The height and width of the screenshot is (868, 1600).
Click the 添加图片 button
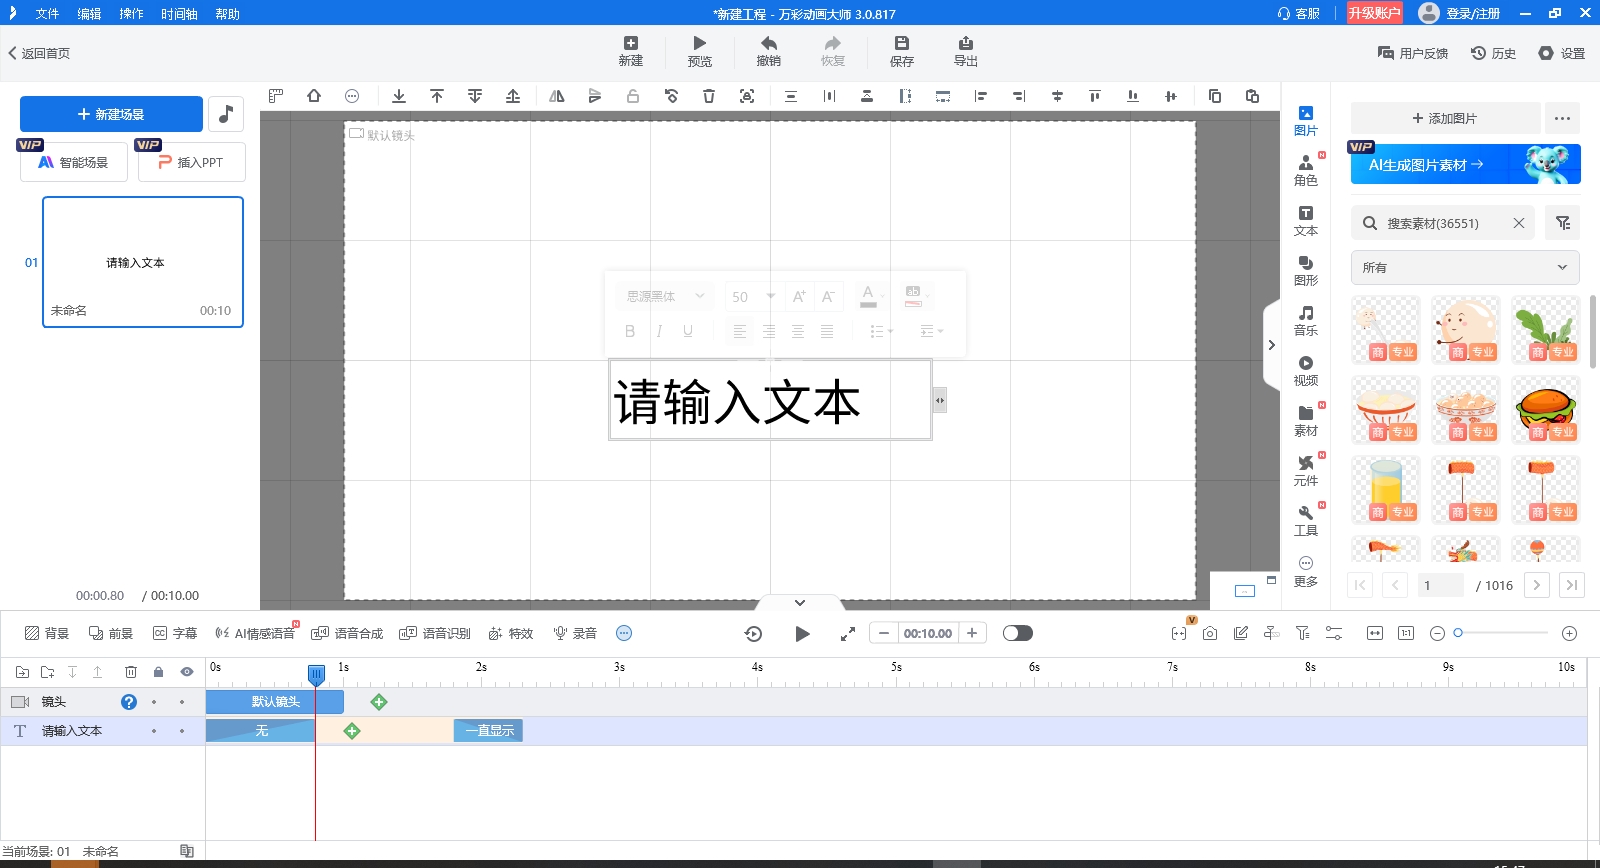pos(1444,118)
